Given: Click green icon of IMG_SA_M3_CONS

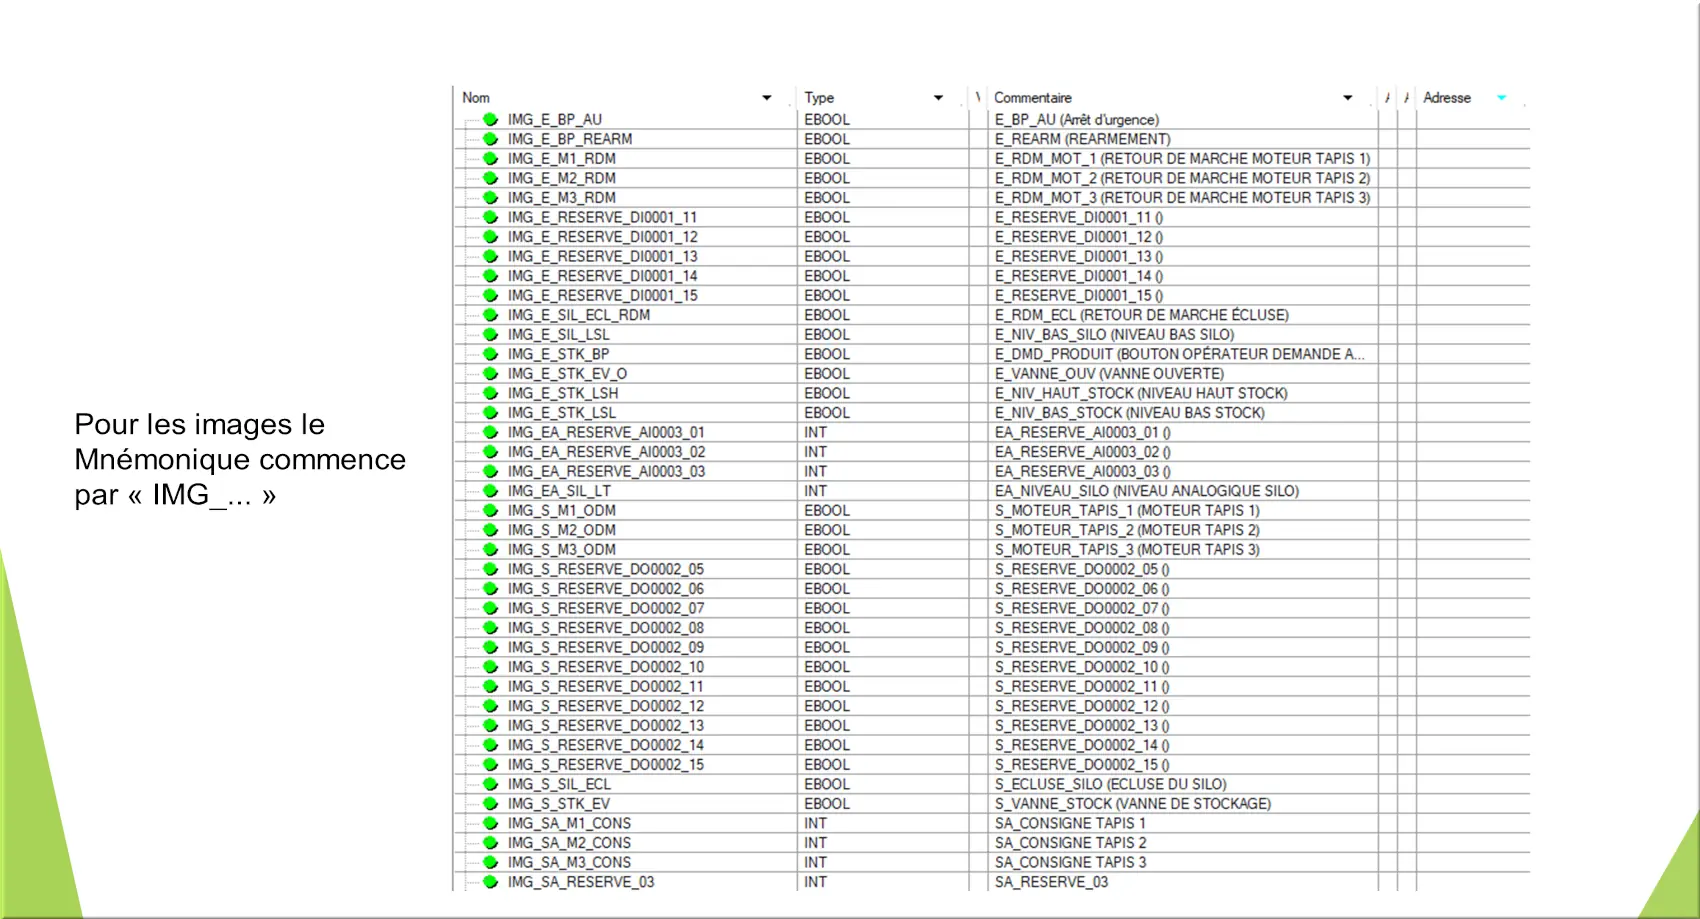Looking at the screenshot, I should (x=490, y=862).
